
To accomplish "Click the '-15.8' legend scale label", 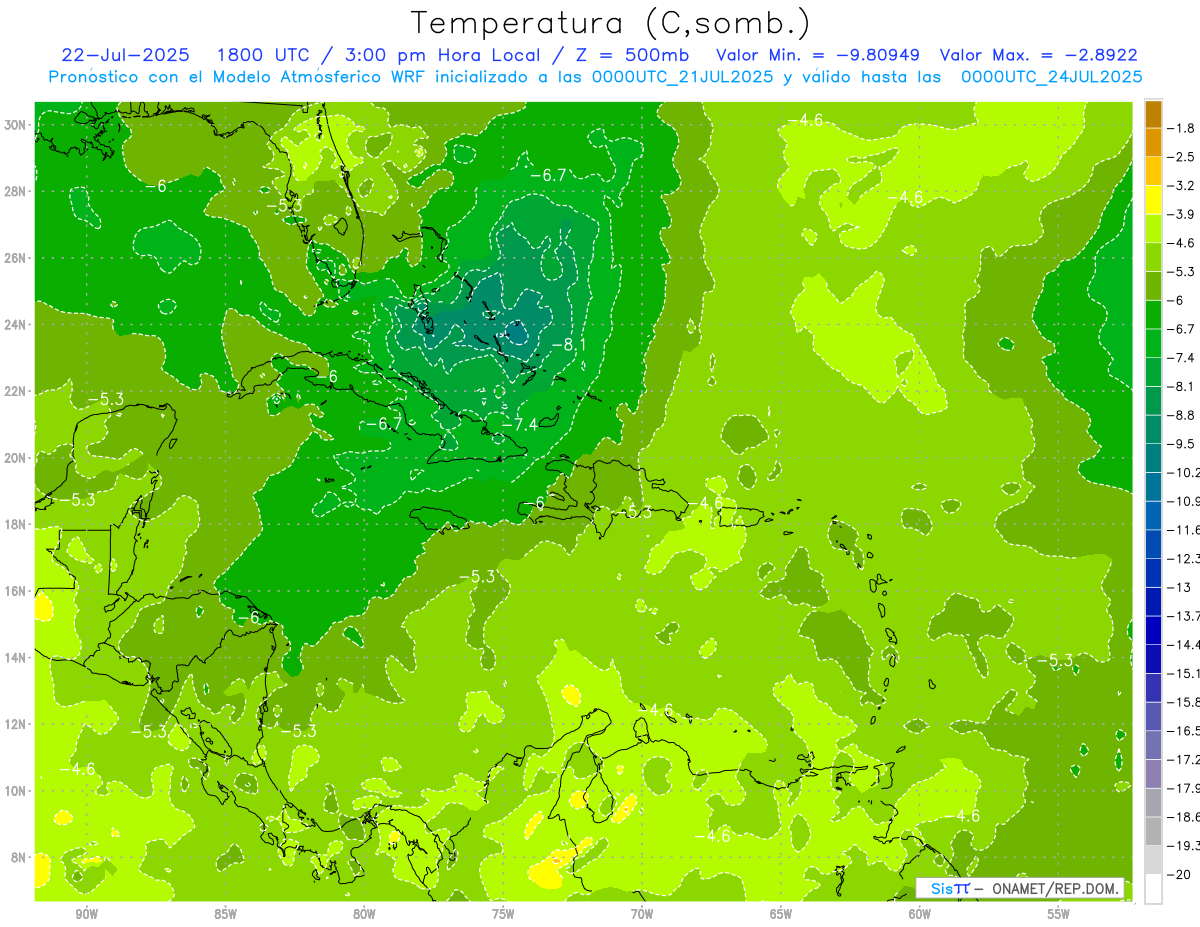I will 1183,701.
